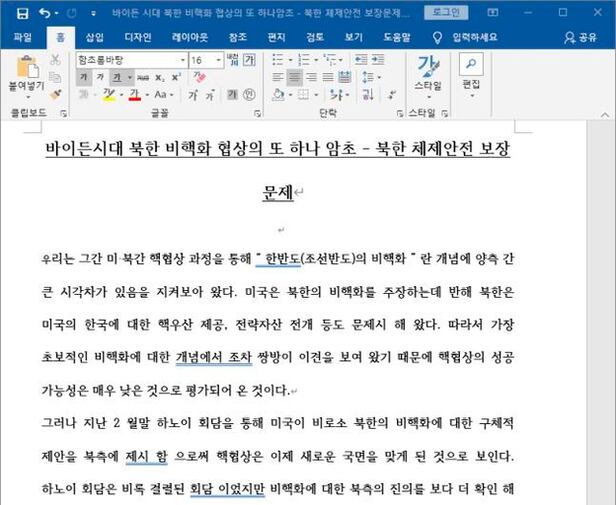Open the font name dropdown 함초롬바탕
Screen dimensions: 616x505
pos(130,60)
